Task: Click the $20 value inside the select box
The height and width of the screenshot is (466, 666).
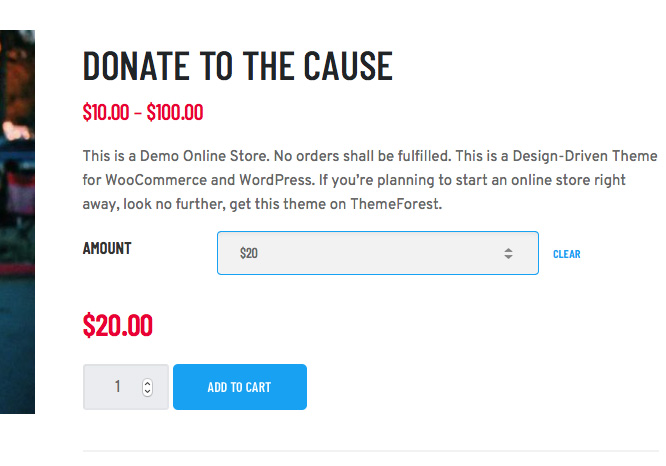Action: pyautogui.click(x=248, y=253)
